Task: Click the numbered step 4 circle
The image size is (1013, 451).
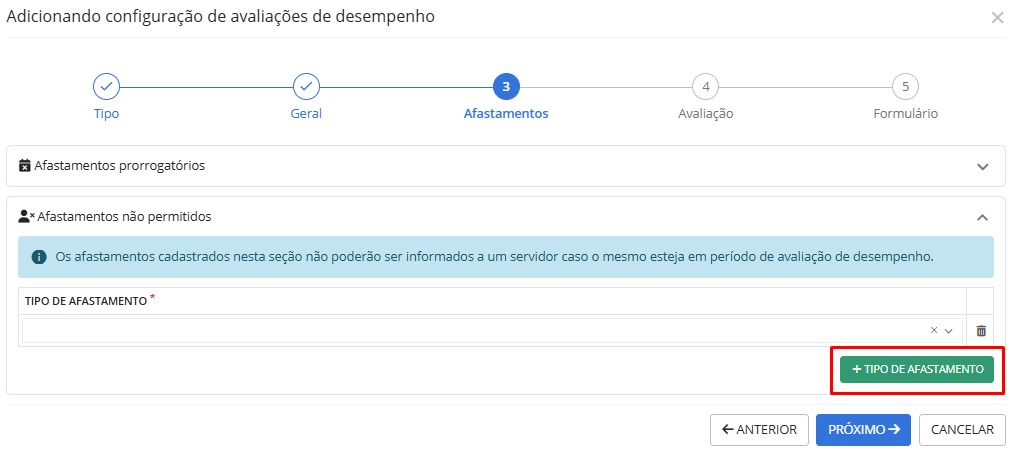Action: 706,86
